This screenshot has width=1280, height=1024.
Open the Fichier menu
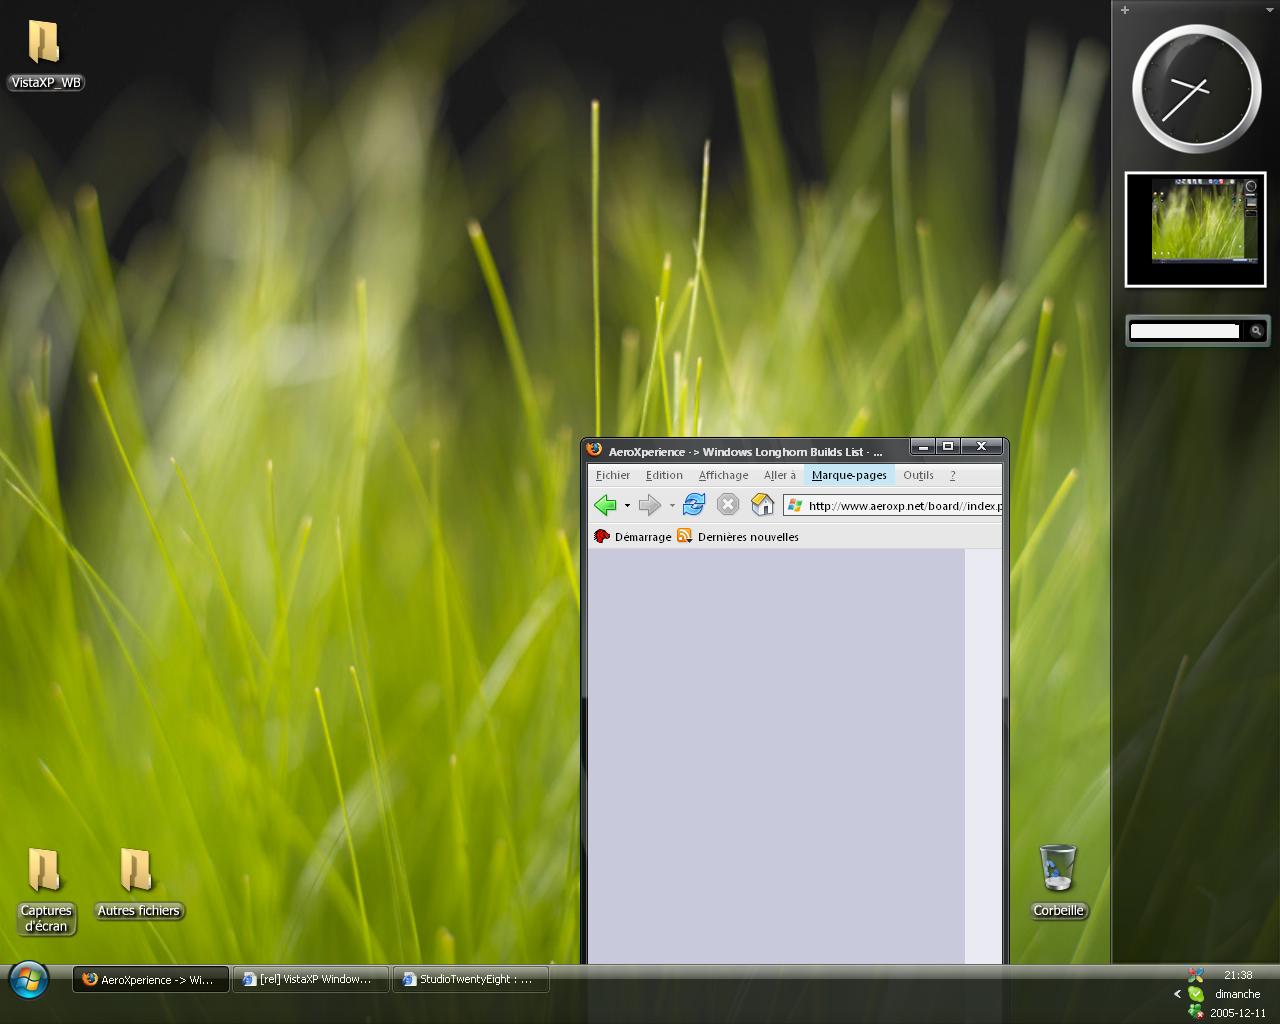point(613,475)
